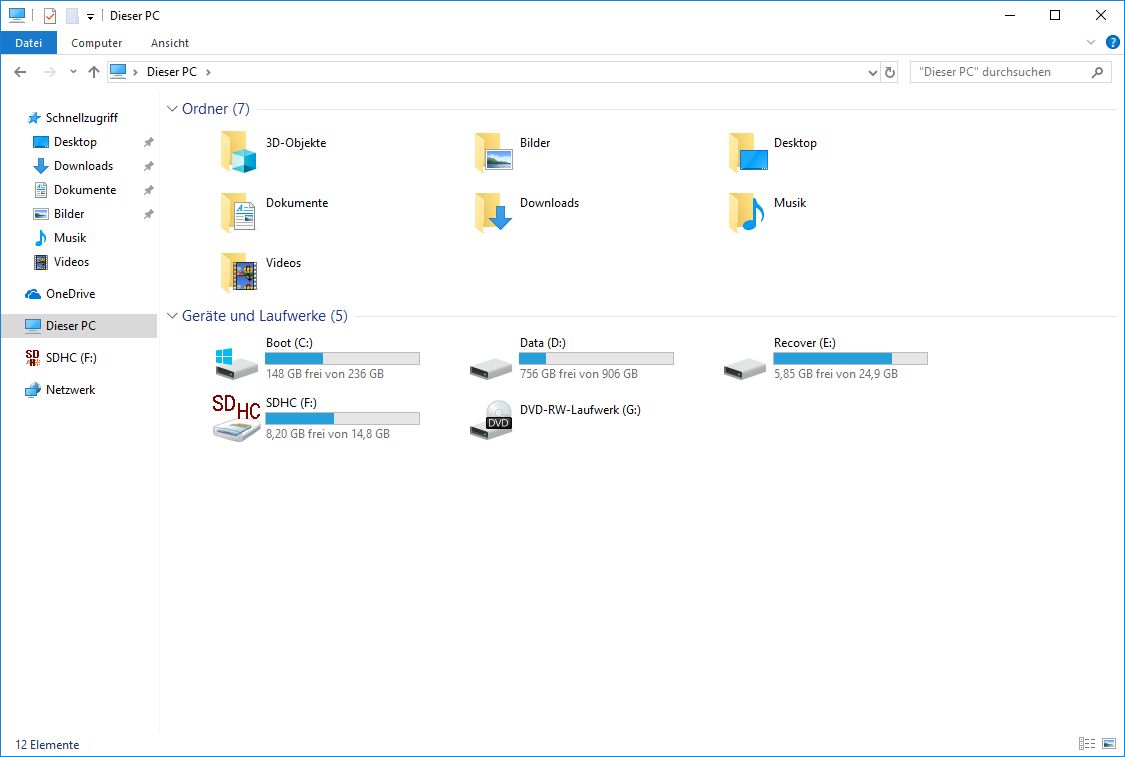Open the SDHC (F:) card drive icon
Viewport: 1125px width, 757px height.
tap(236, 418)
